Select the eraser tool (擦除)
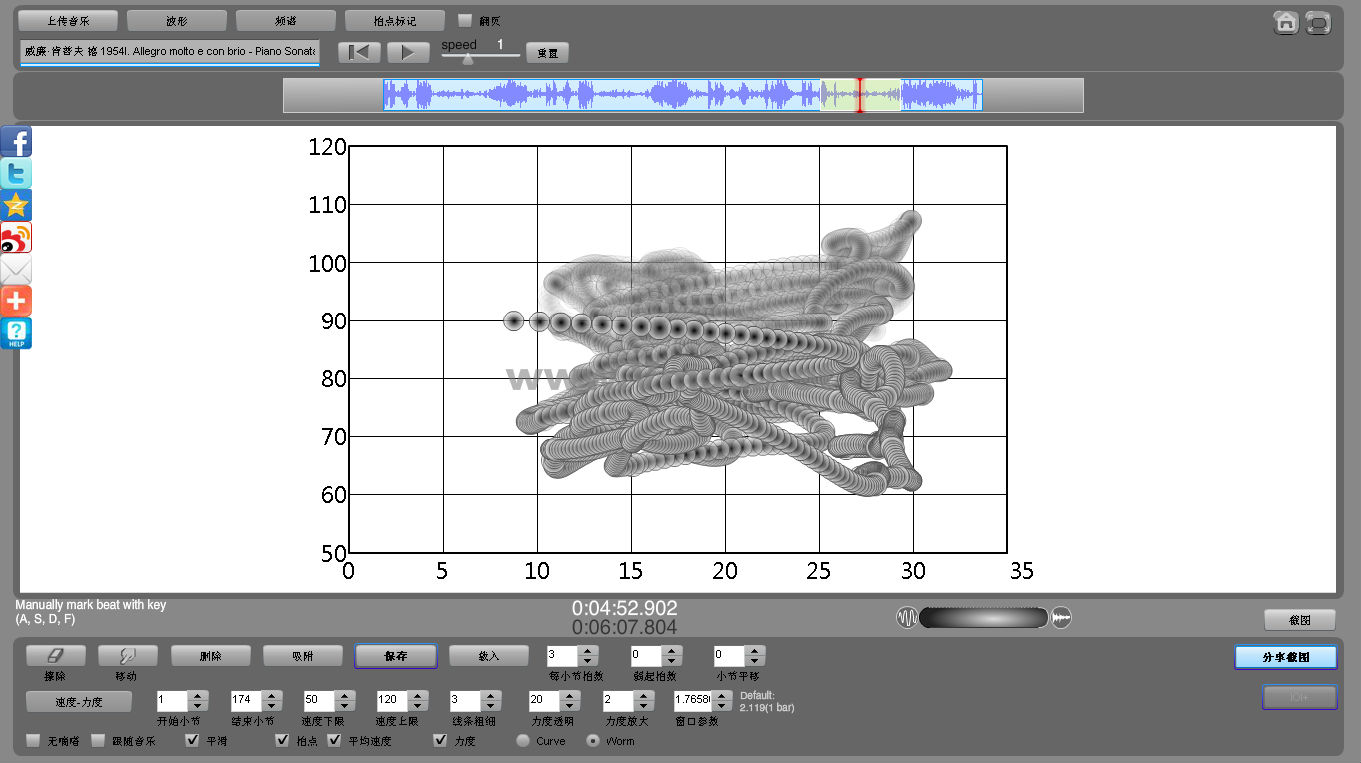1361x763 pixels. (56, 655)
